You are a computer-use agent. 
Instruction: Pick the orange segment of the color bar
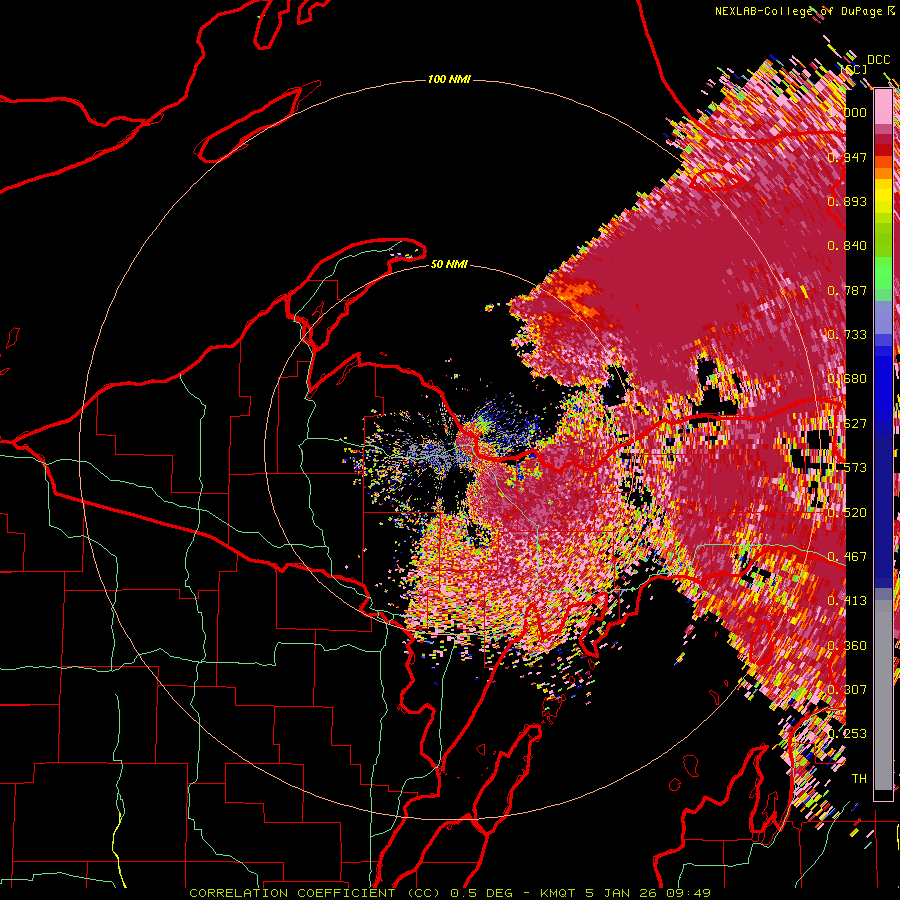883,173
